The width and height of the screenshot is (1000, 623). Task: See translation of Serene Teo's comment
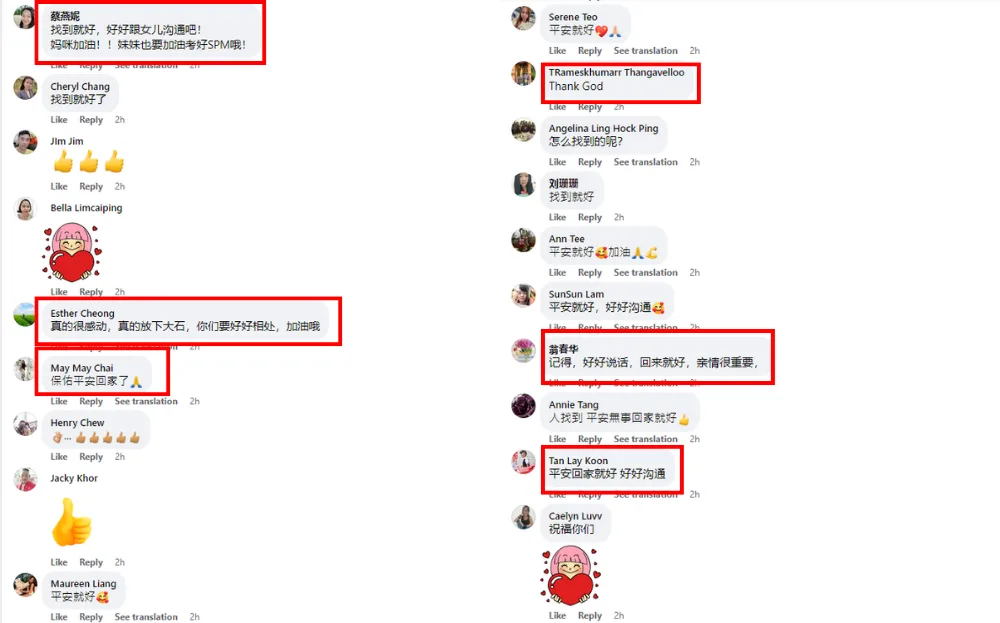pos(645,50)
